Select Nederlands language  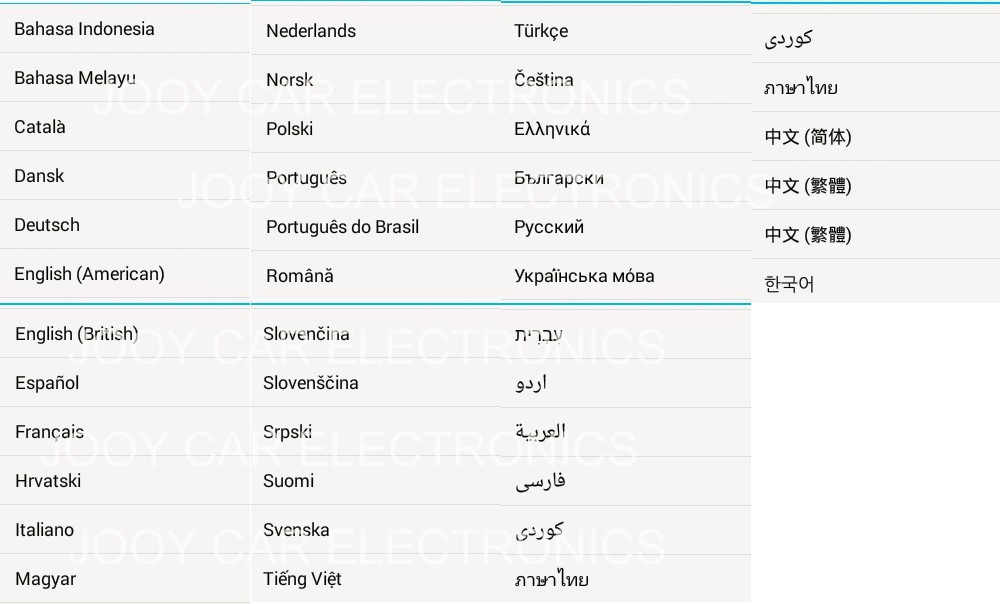311,31
